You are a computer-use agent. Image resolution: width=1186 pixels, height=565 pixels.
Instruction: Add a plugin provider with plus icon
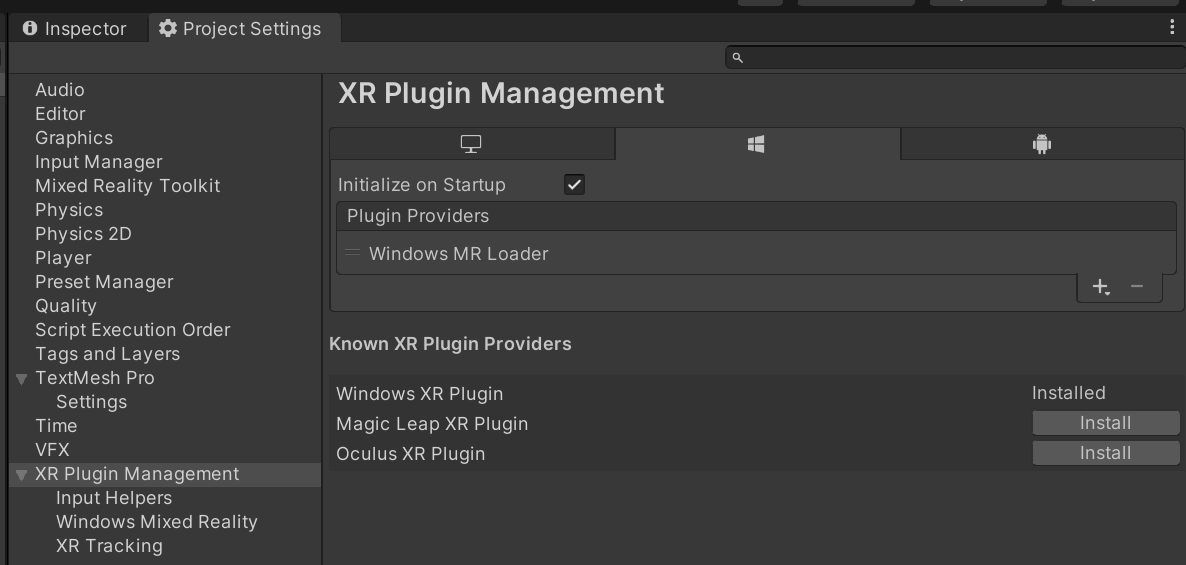(x=1101, y=287)
